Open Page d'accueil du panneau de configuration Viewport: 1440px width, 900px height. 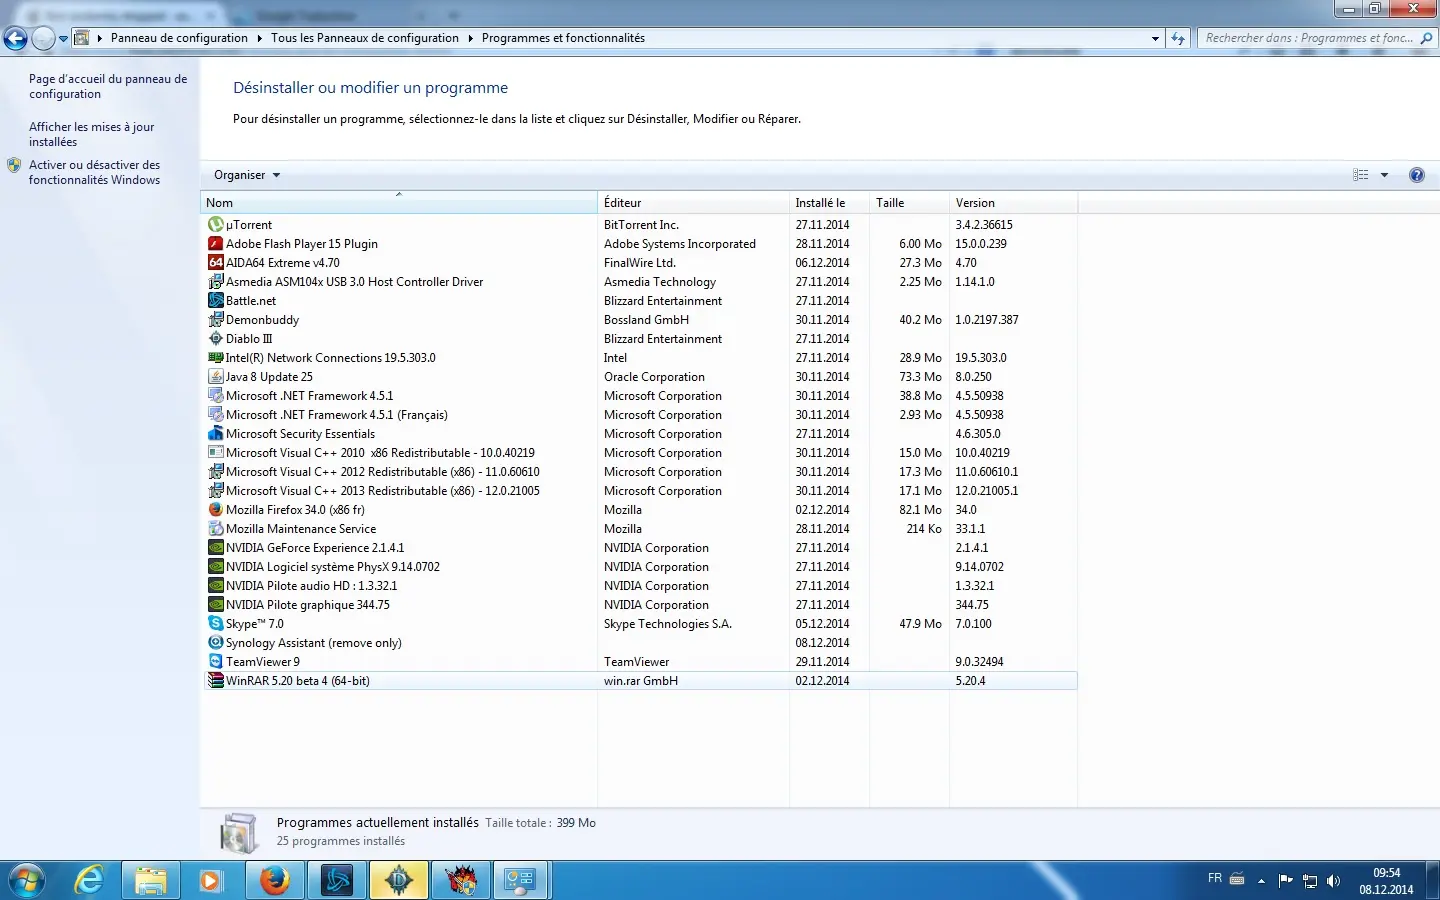point(108,86)
